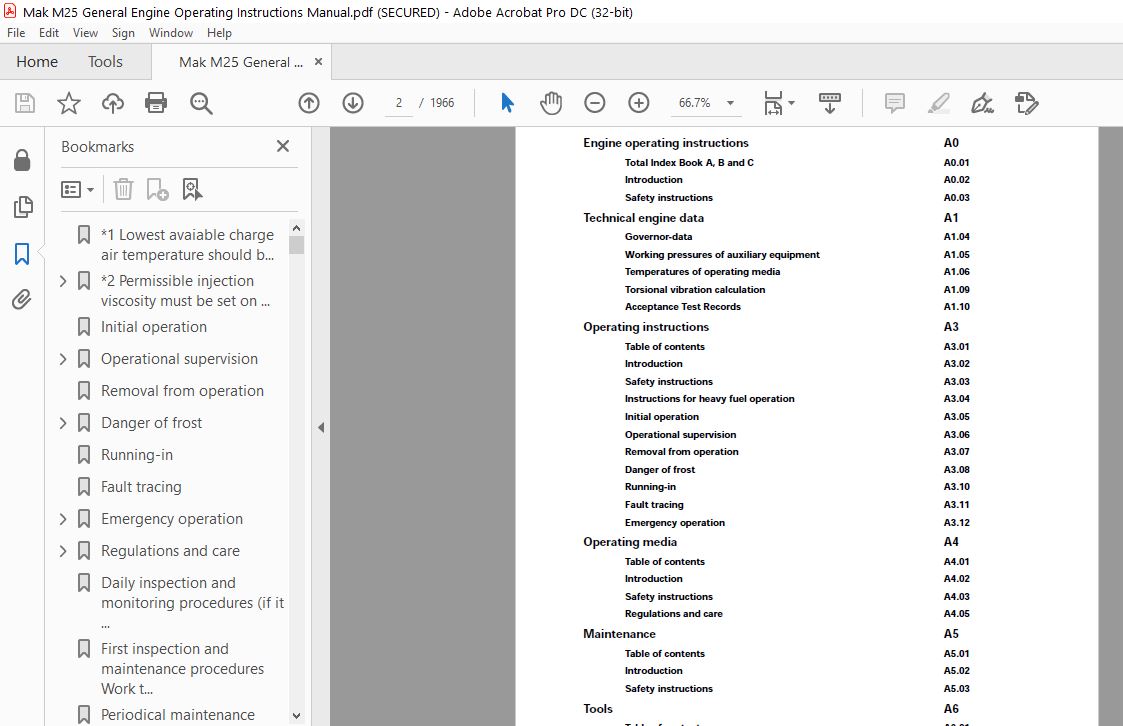This screenshot has width=1123, height=726.
Task: Open zoom level dropdown arrow
Action: 731,103
